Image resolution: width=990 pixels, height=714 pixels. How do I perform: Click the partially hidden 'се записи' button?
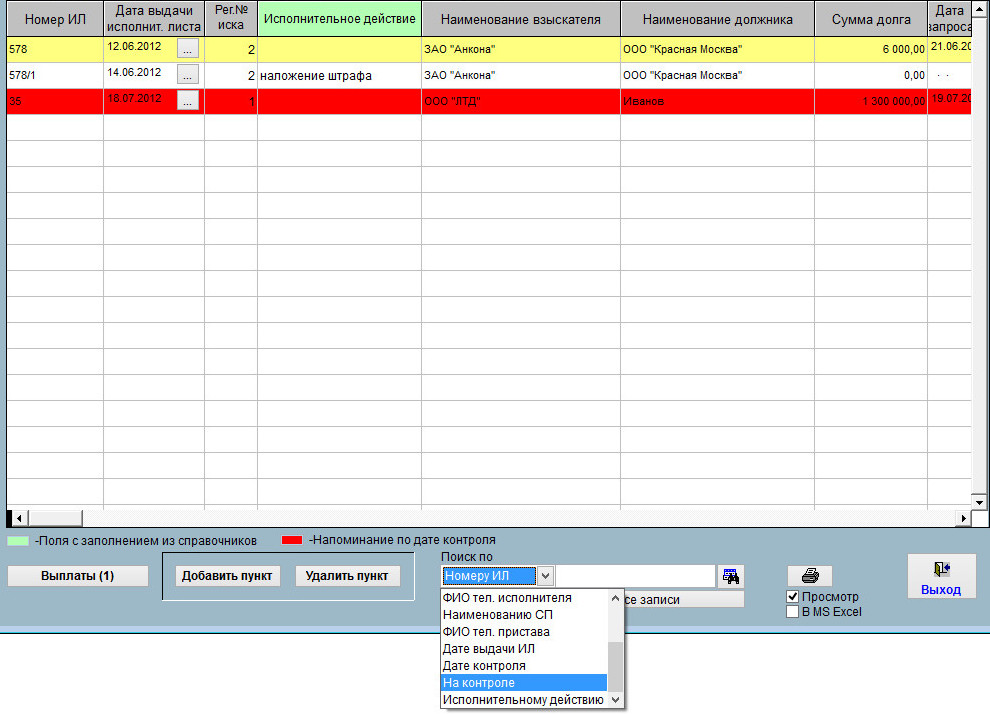684,600
